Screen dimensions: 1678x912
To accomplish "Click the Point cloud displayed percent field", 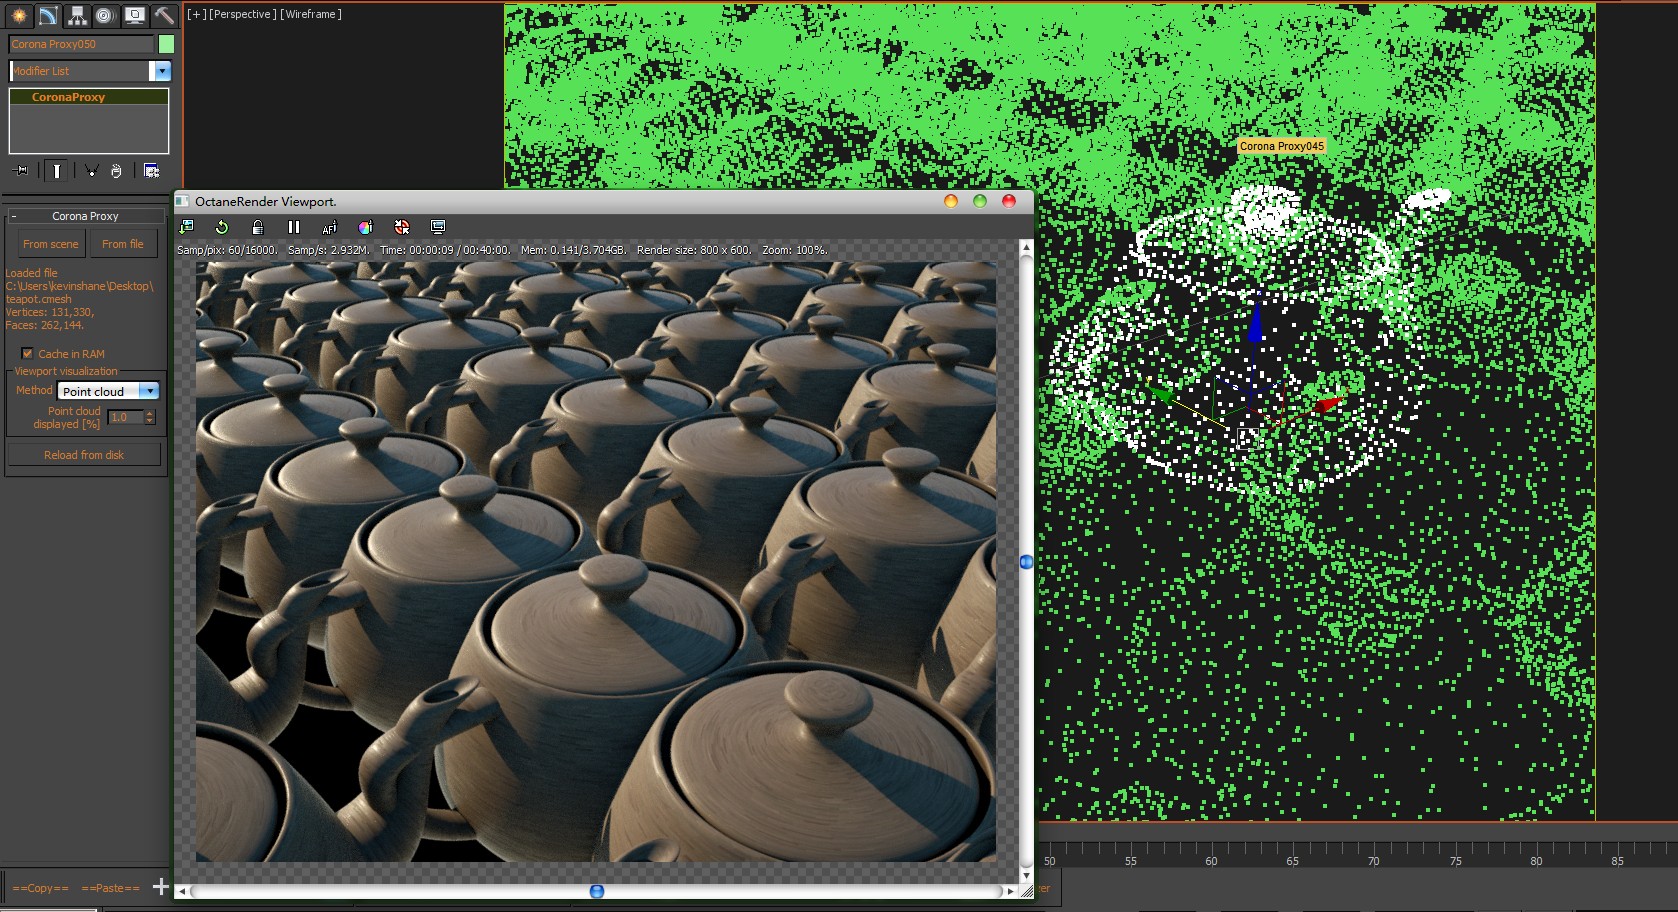I will coord(125,417).
